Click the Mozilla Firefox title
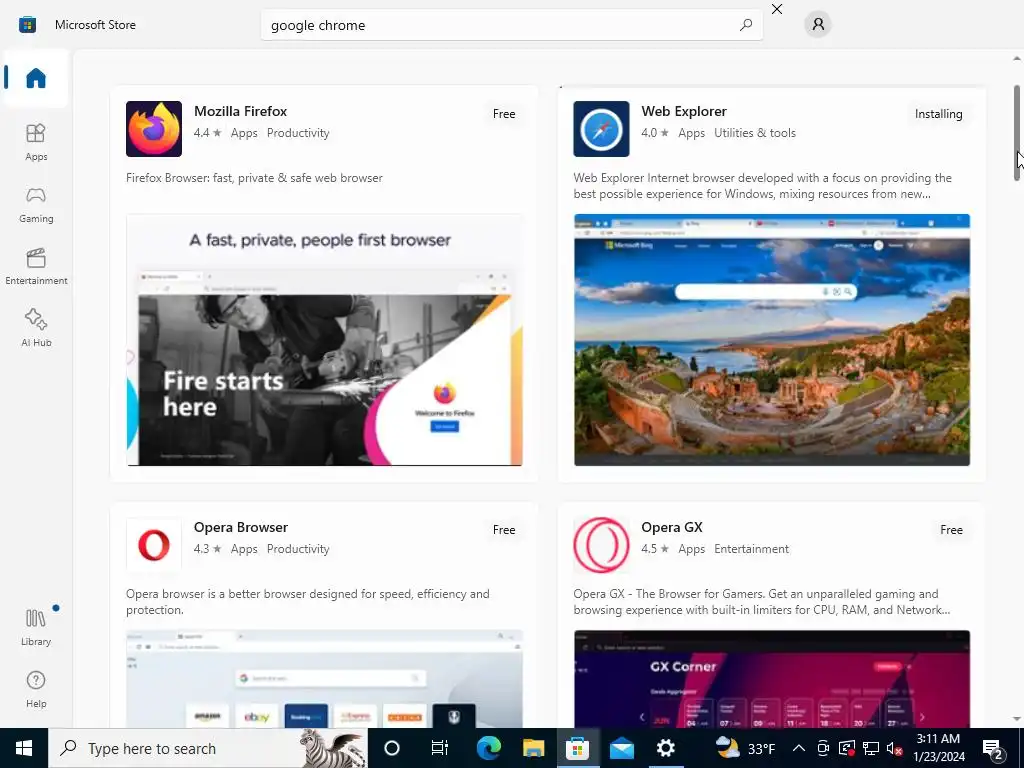 click(240, 111)
